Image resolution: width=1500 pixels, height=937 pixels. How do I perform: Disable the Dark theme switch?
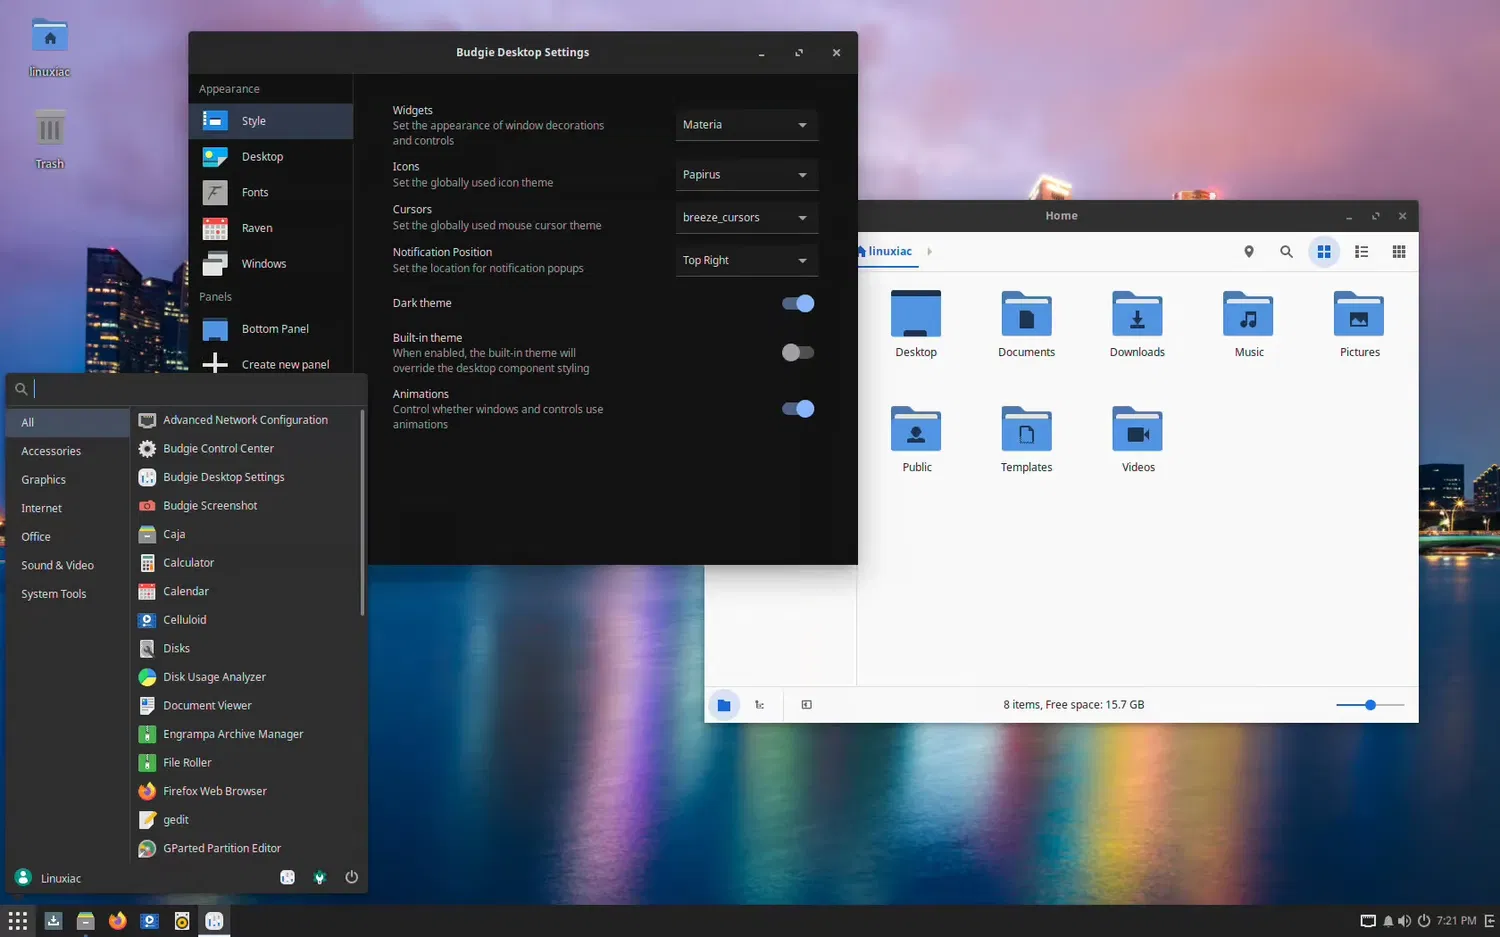(x=798, y=303)
